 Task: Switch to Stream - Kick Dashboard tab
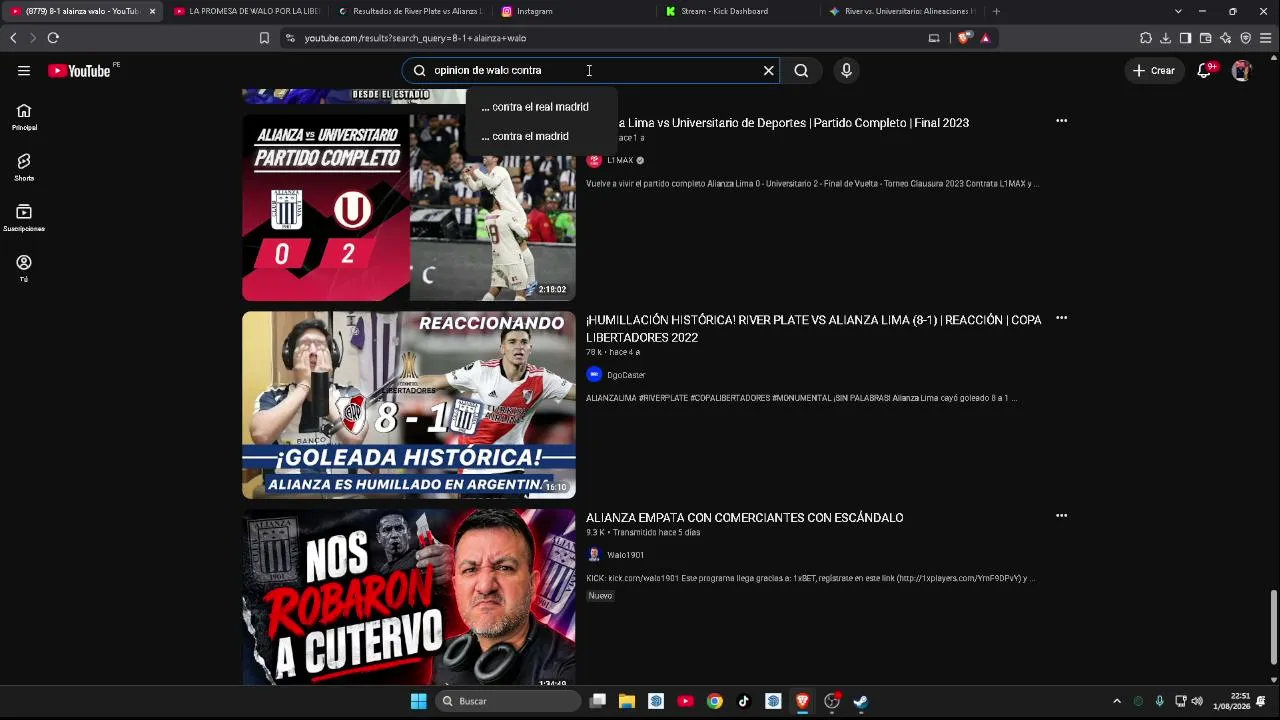click(x=738, y=11)
